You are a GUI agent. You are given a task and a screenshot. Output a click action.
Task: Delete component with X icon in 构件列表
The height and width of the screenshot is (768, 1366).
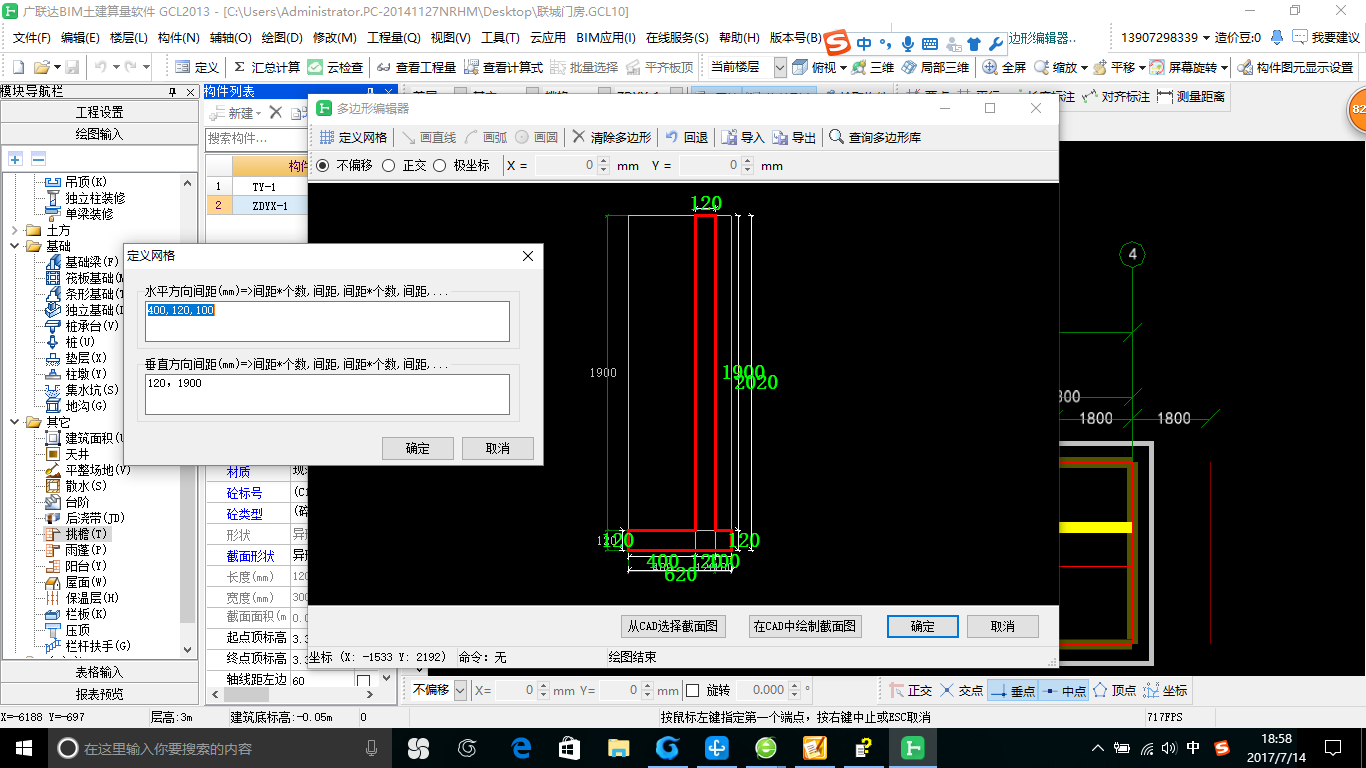tap(276, 112)
